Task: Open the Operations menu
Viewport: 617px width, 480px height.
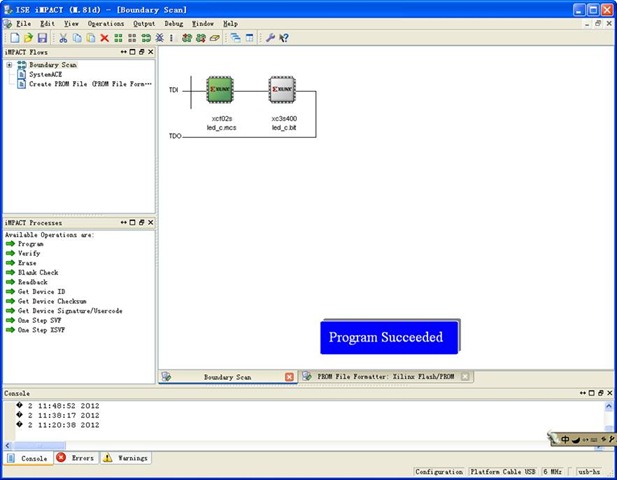Action: point(106,22)
